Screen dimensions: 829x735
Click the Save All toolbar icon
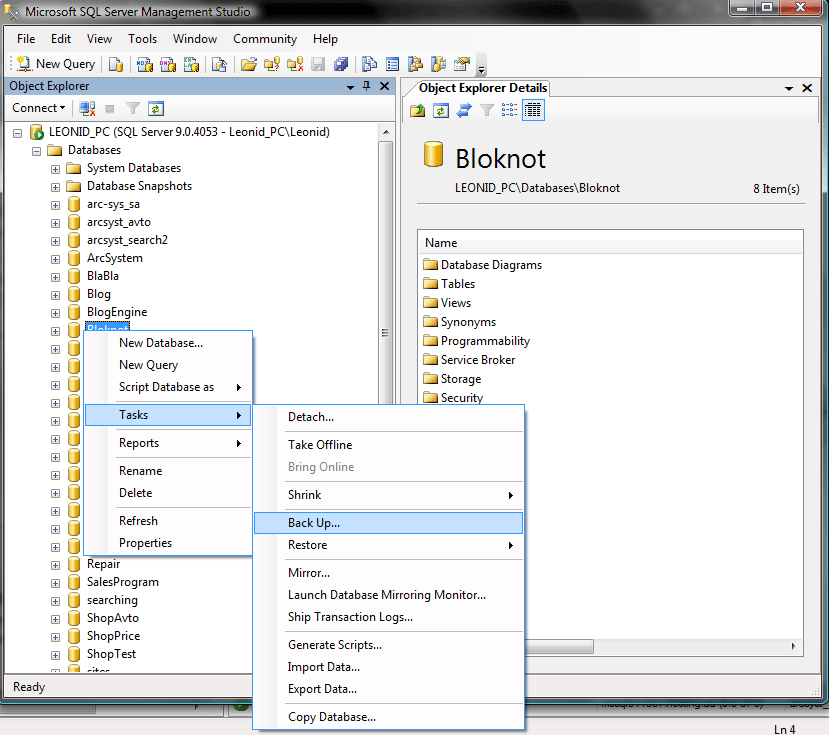(x=341, y=65)
